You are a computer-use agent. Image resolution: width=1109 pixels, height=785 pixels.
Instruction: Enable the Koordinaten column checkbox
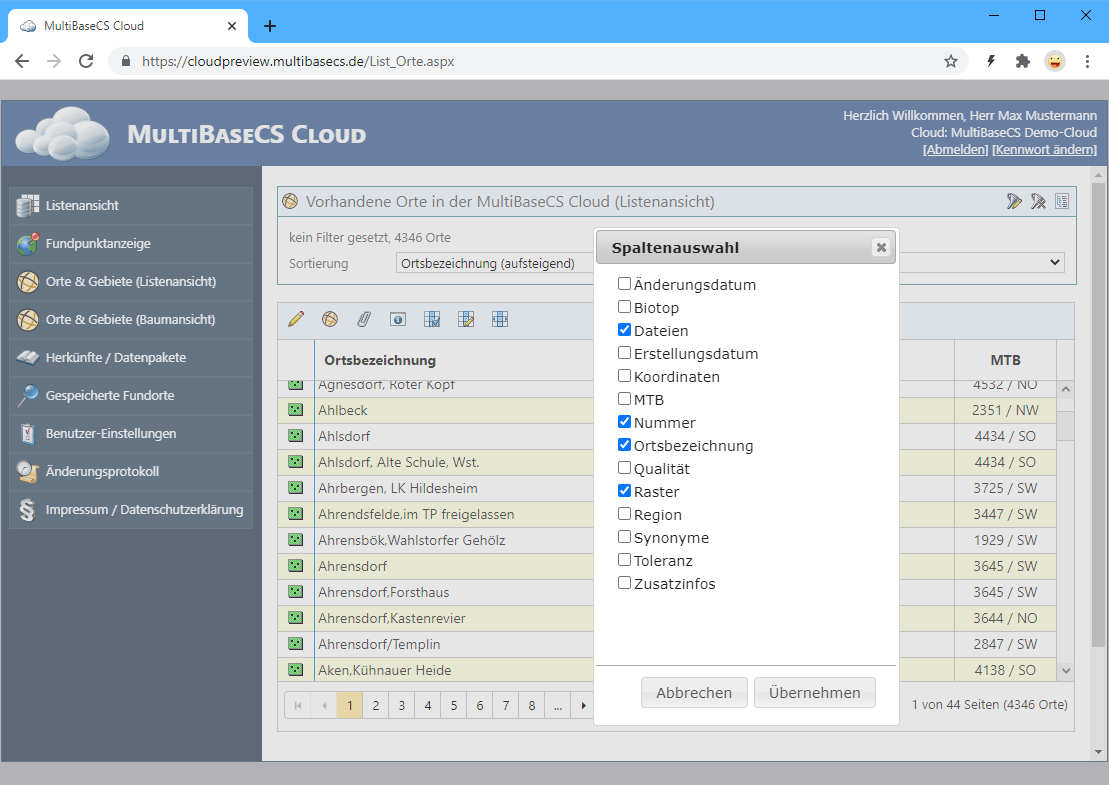[x=624, y=377]
